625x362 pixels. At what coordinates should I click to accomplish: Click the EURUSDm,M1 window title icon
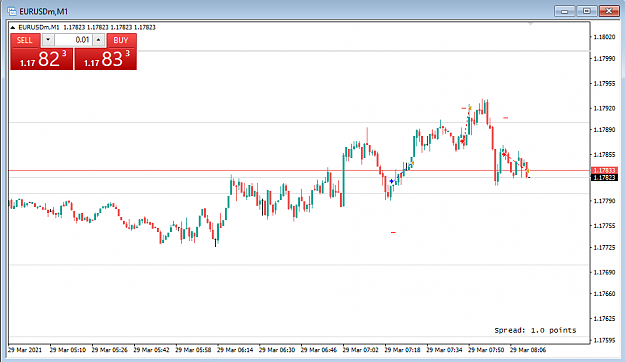(12, 11)
